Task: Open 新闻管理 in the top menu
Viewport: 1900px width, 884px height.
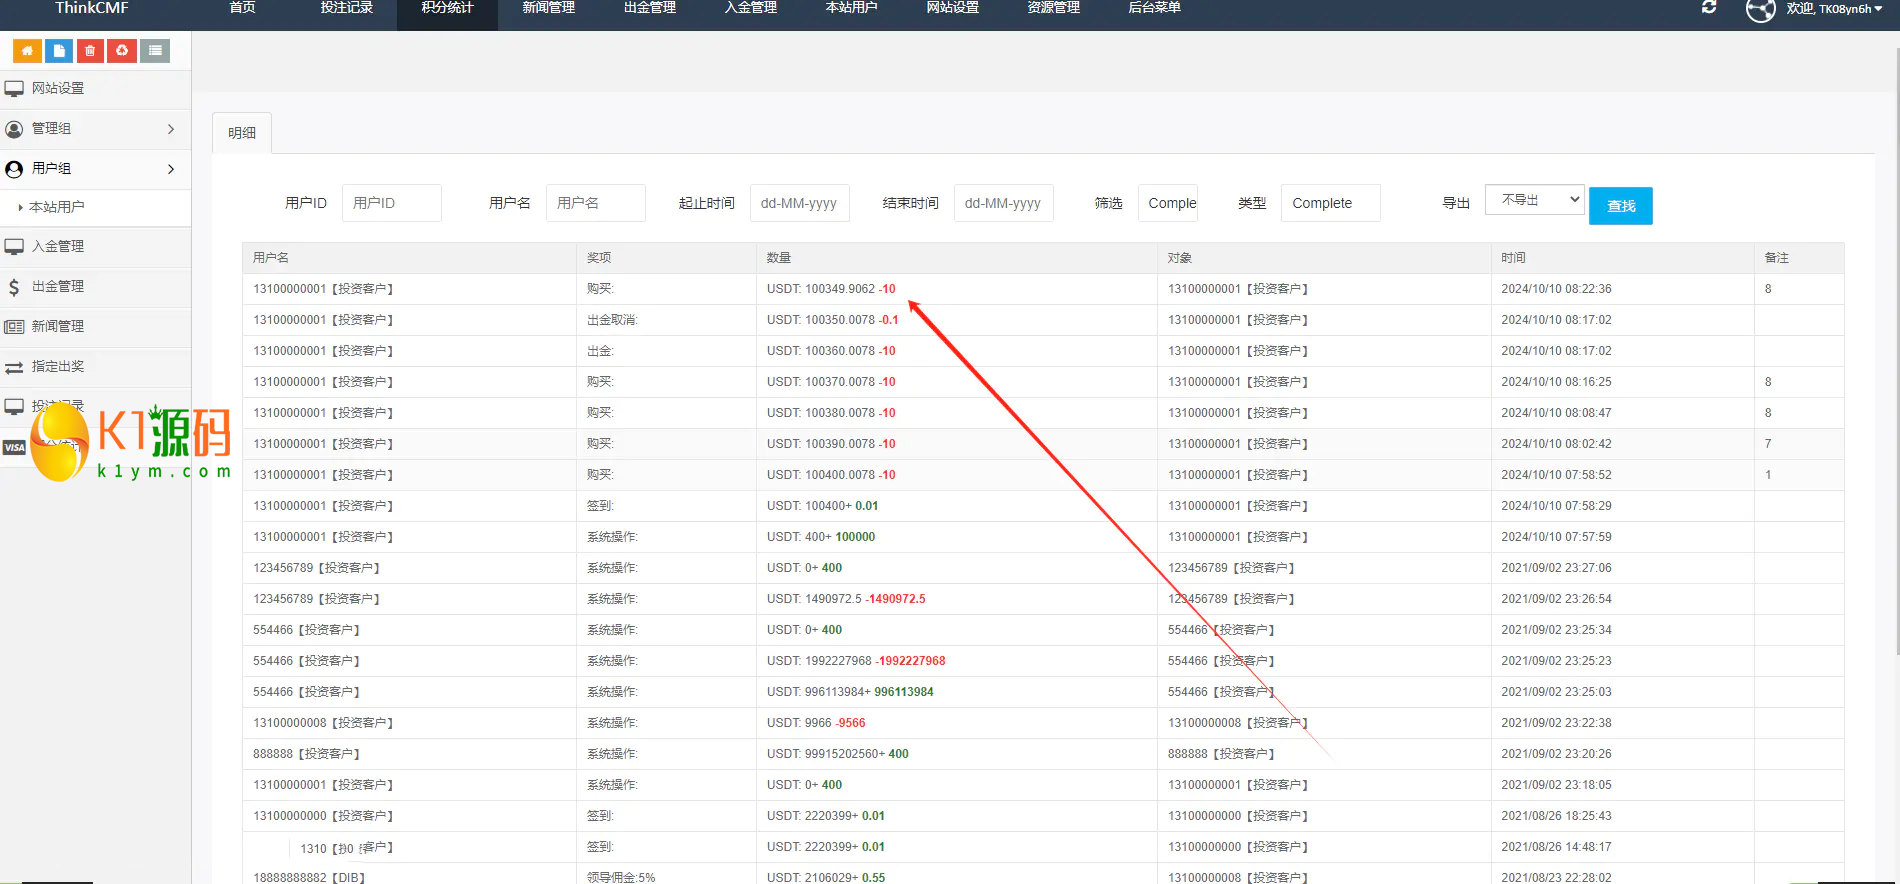Action: 548,8
